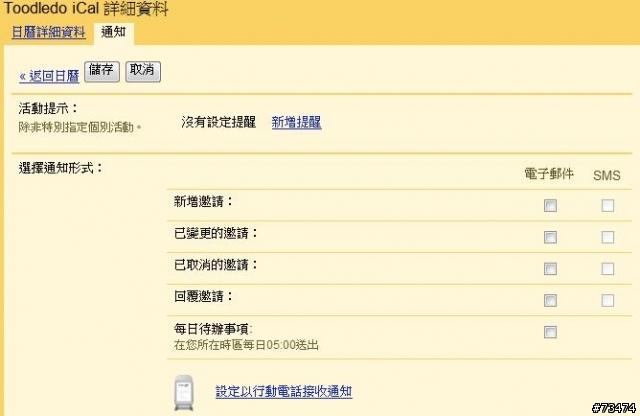The width and height of the screenshot is (640, 416).
Task: Save settings with 儲存 button
Action: tap(102, 71)
